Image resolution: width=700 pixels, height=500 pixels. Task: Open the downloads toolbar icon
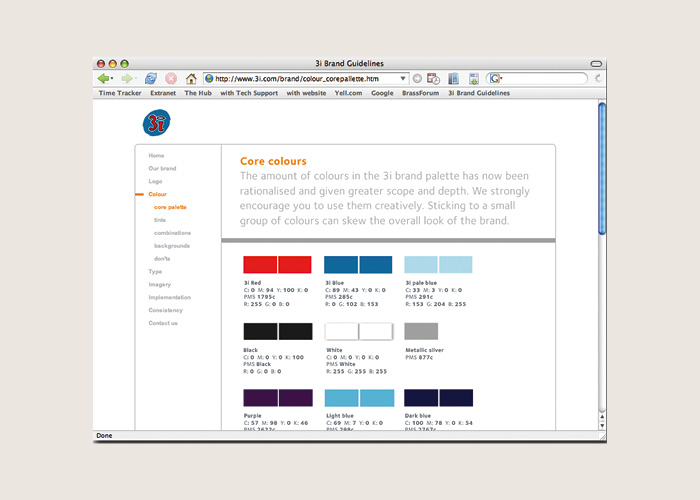coord(474,79)
